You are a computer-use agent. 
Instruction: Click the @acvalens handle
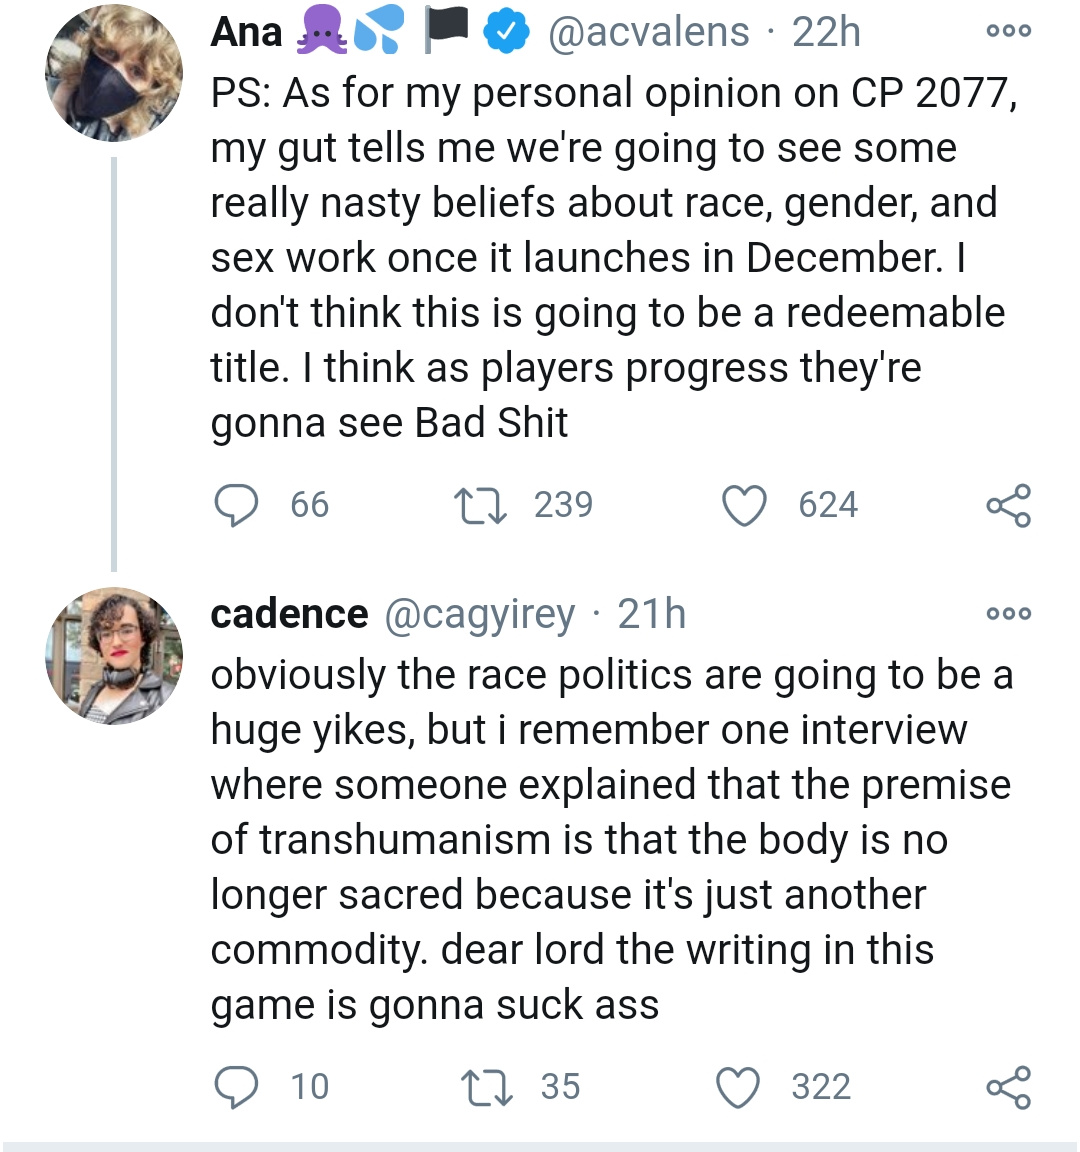(648, 33)
